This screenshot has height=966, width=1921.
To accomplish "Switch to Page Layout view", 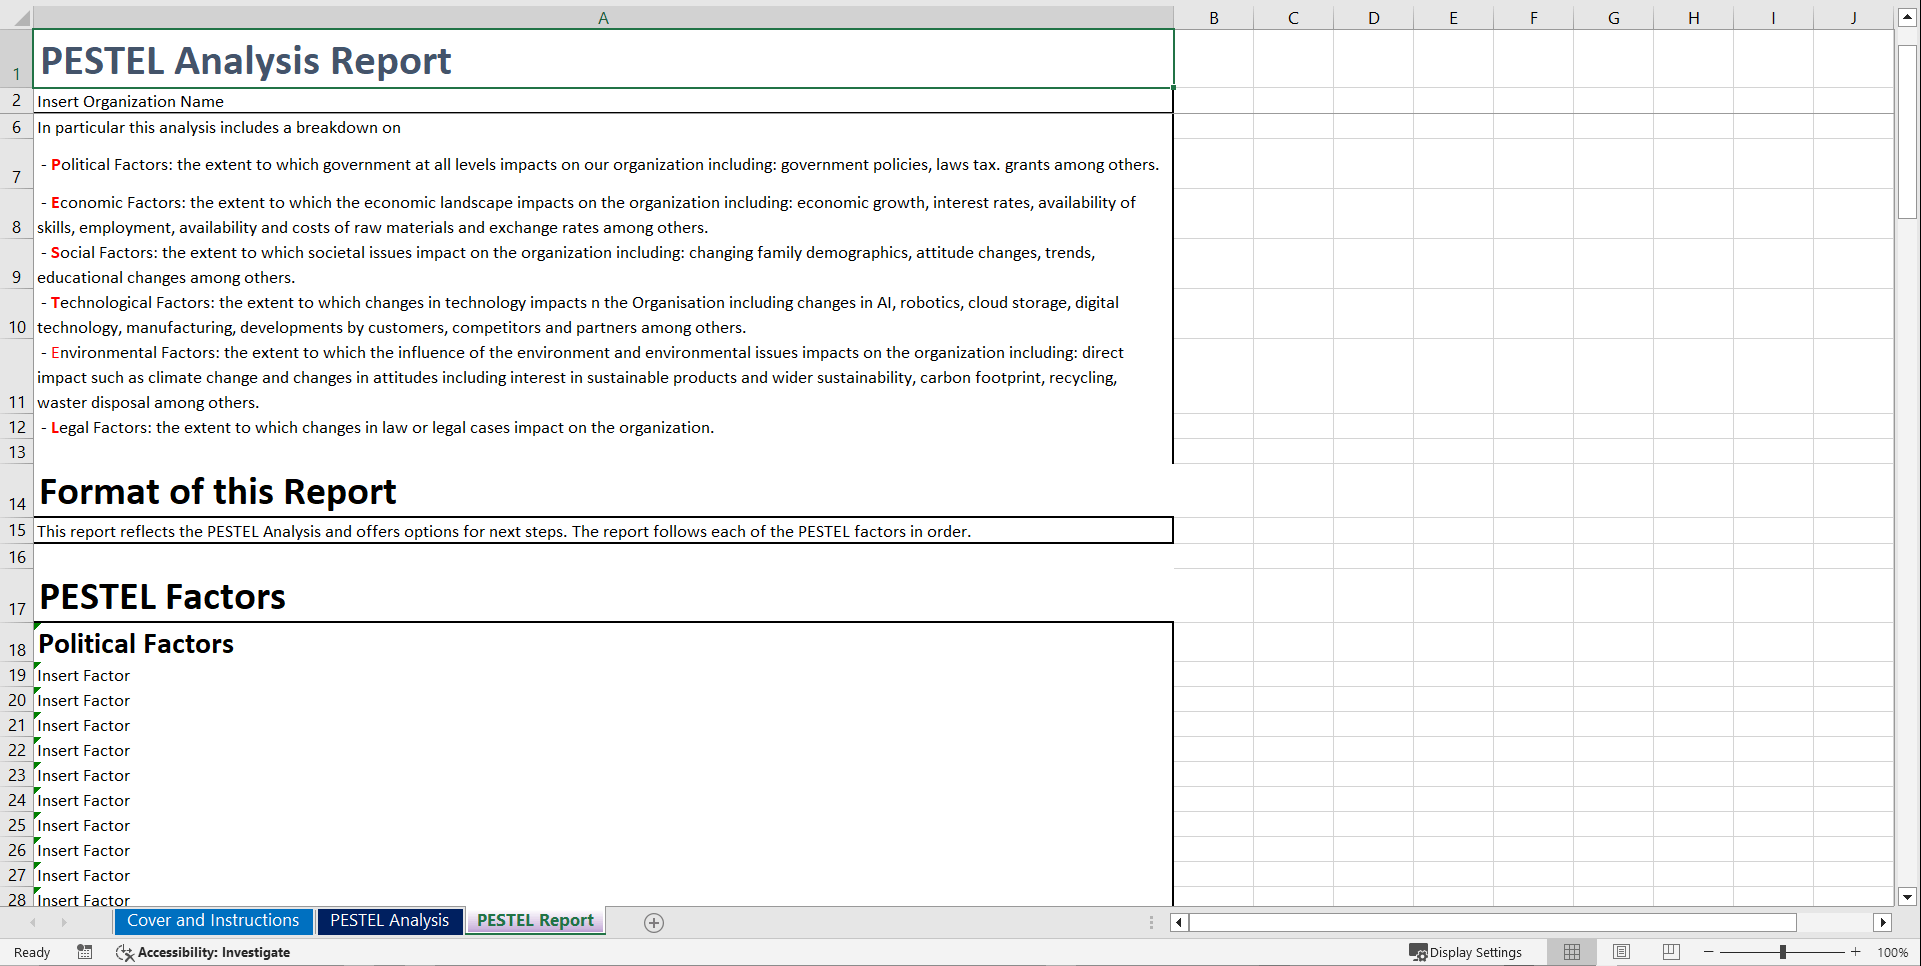I will [1621, 952].
